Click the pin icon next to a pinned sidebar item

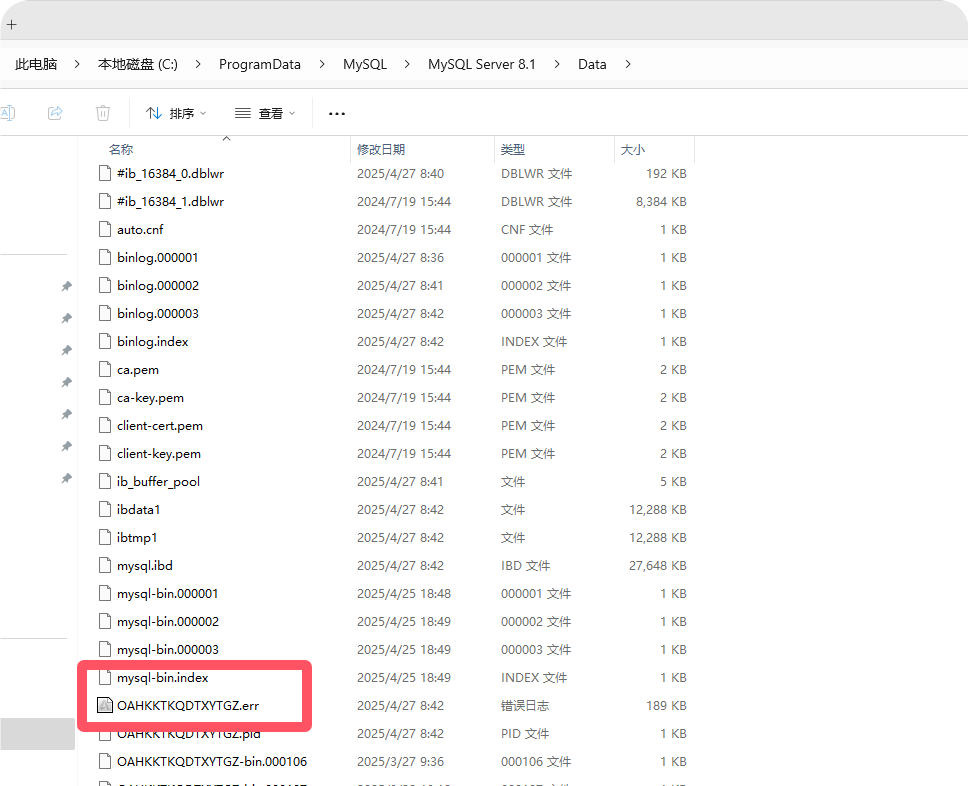tap(66, 286)
